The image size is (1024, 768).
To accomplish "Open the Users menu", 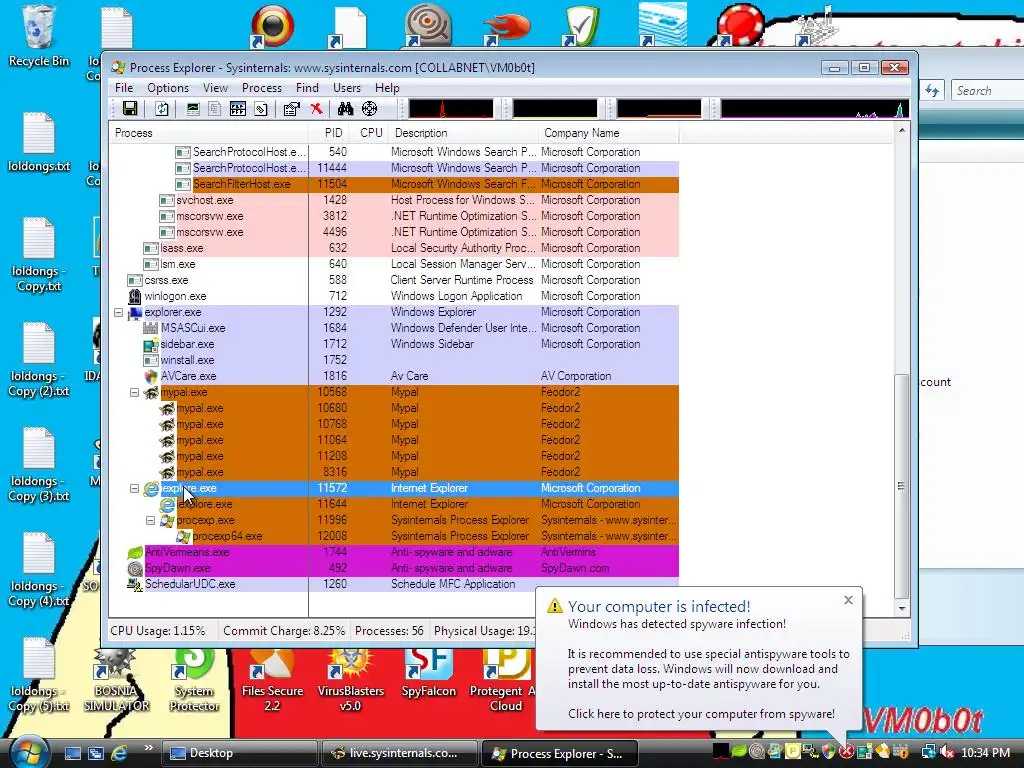I will 347,88.
